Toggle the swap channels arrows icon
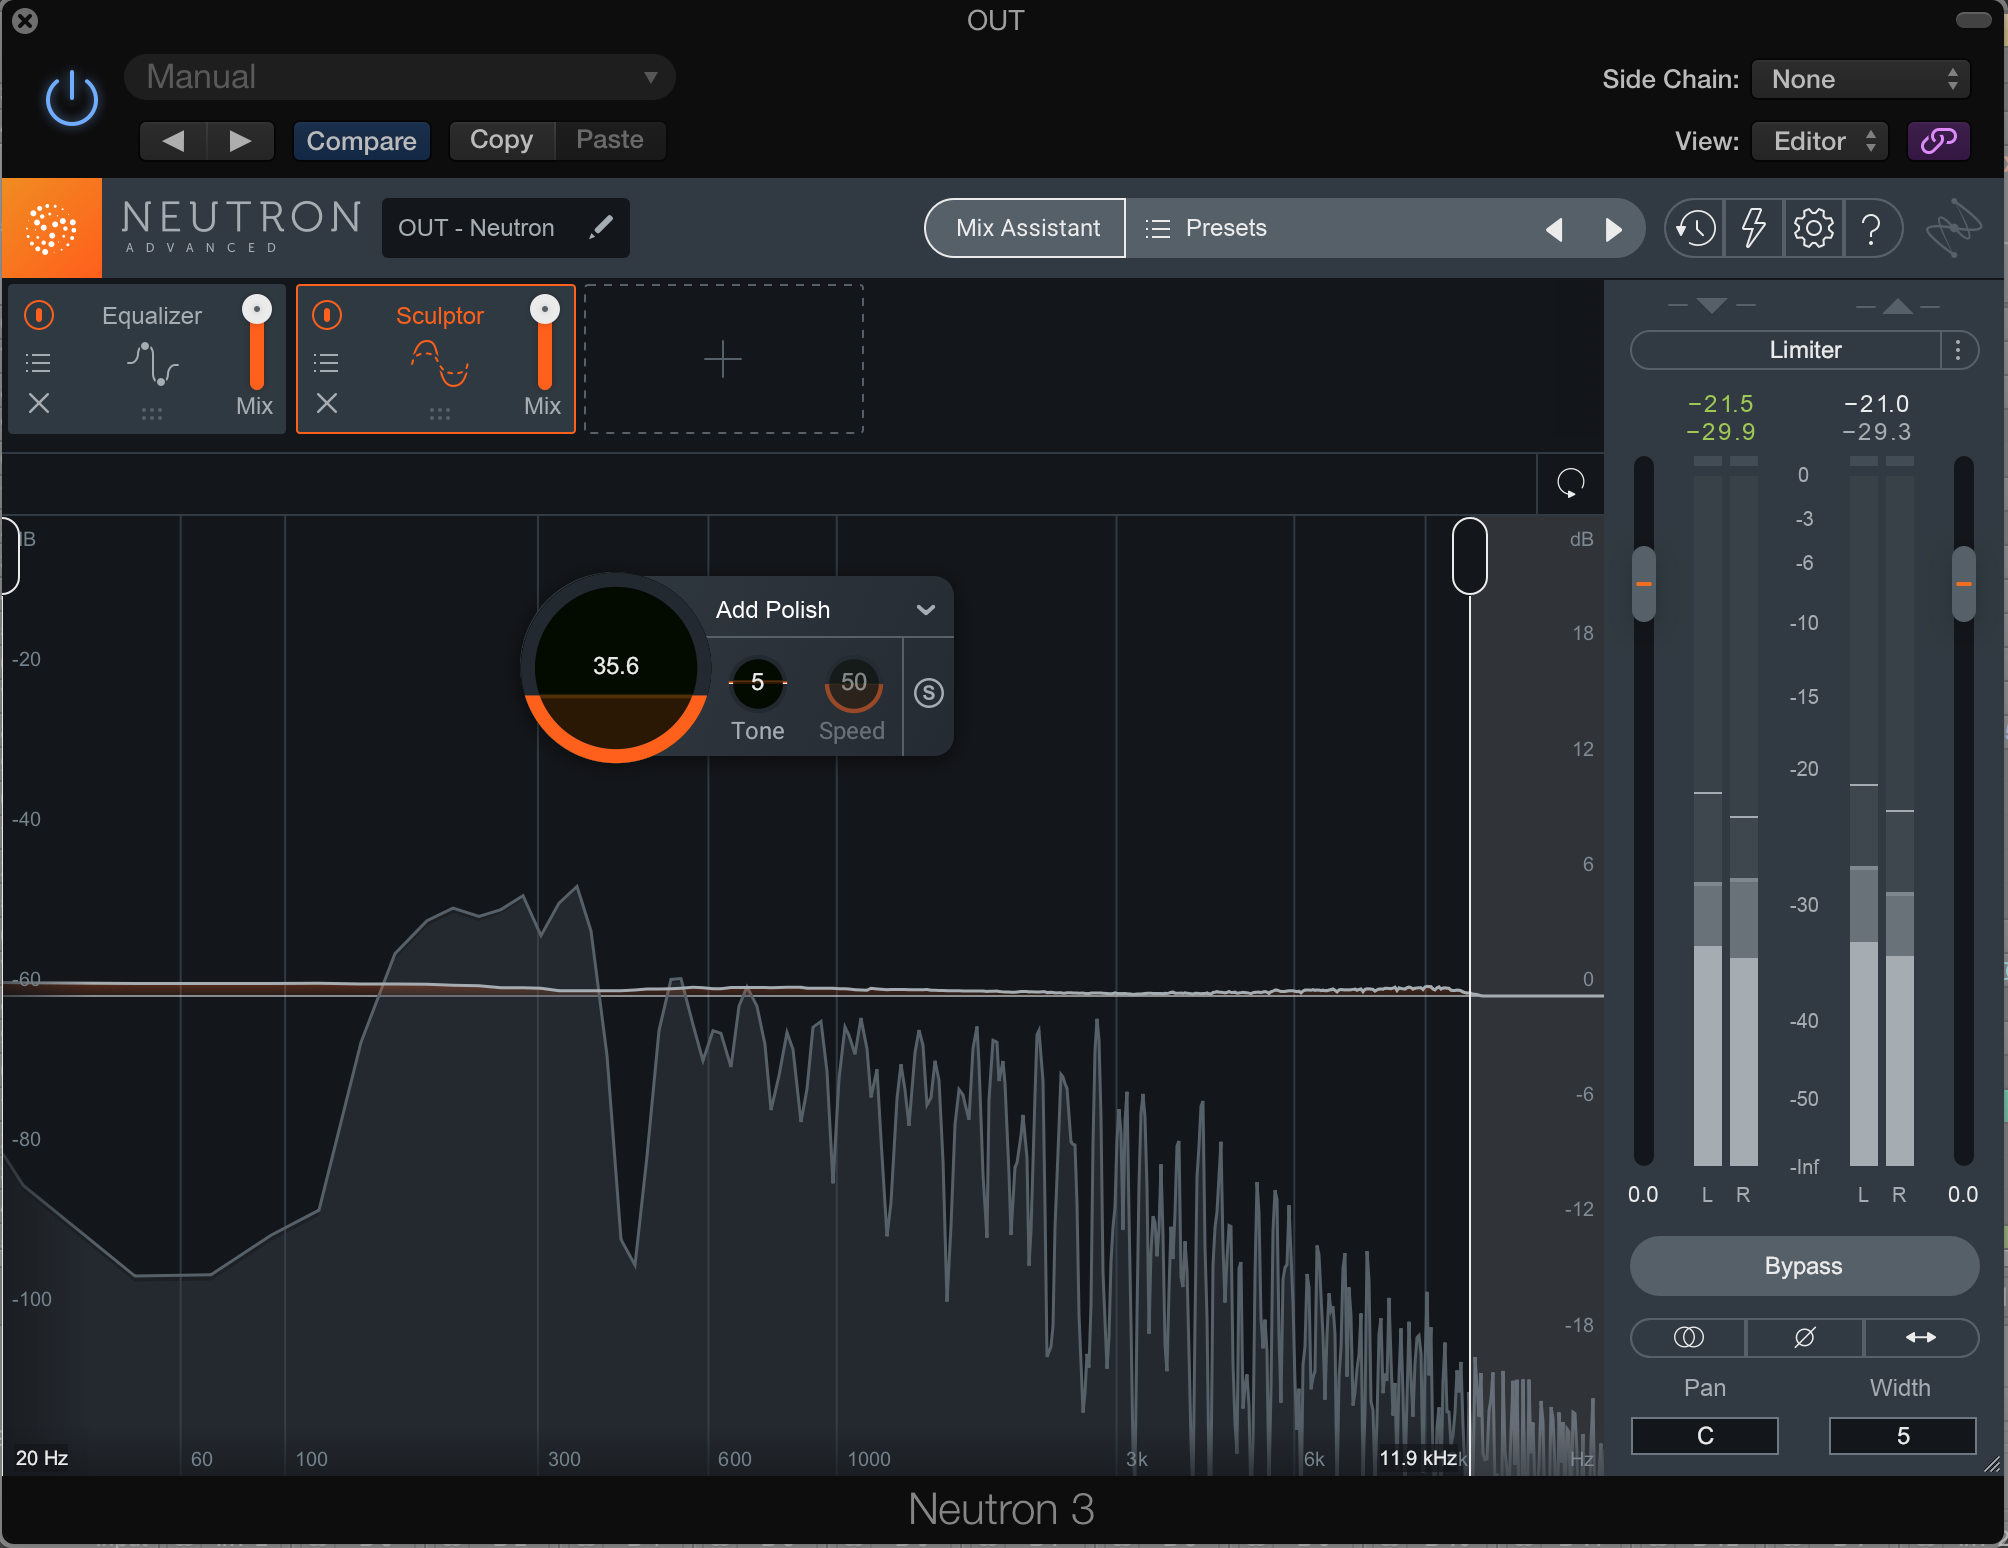This screenshot has width=2008, height=1548. 1920,1337
